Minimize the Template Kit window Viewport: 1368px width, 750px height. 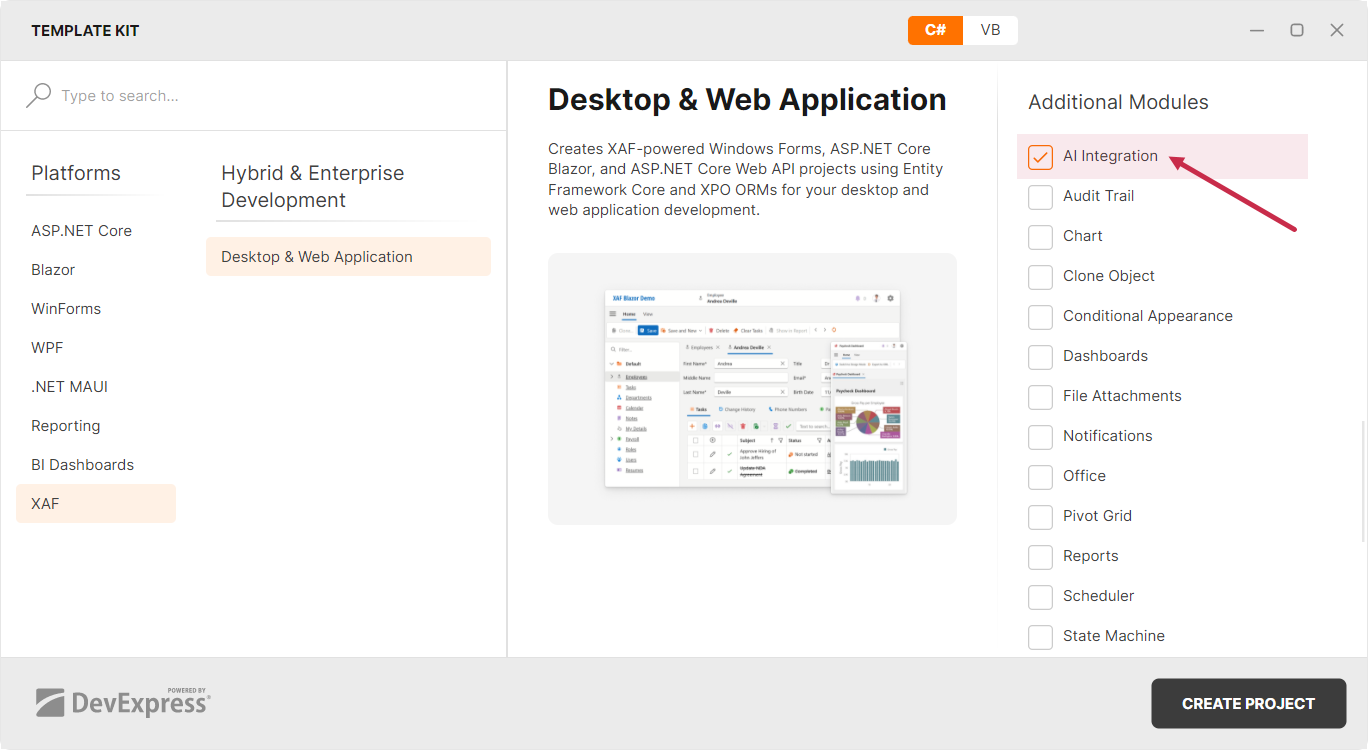[x=1258, y=30]
